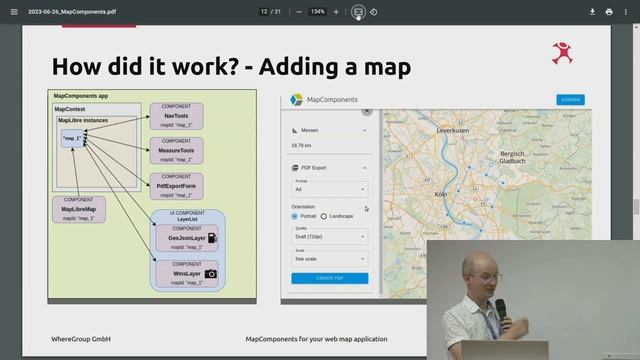Click the MapComponents app diagram heading
This screenshot has width=640, height=360.
81,96
